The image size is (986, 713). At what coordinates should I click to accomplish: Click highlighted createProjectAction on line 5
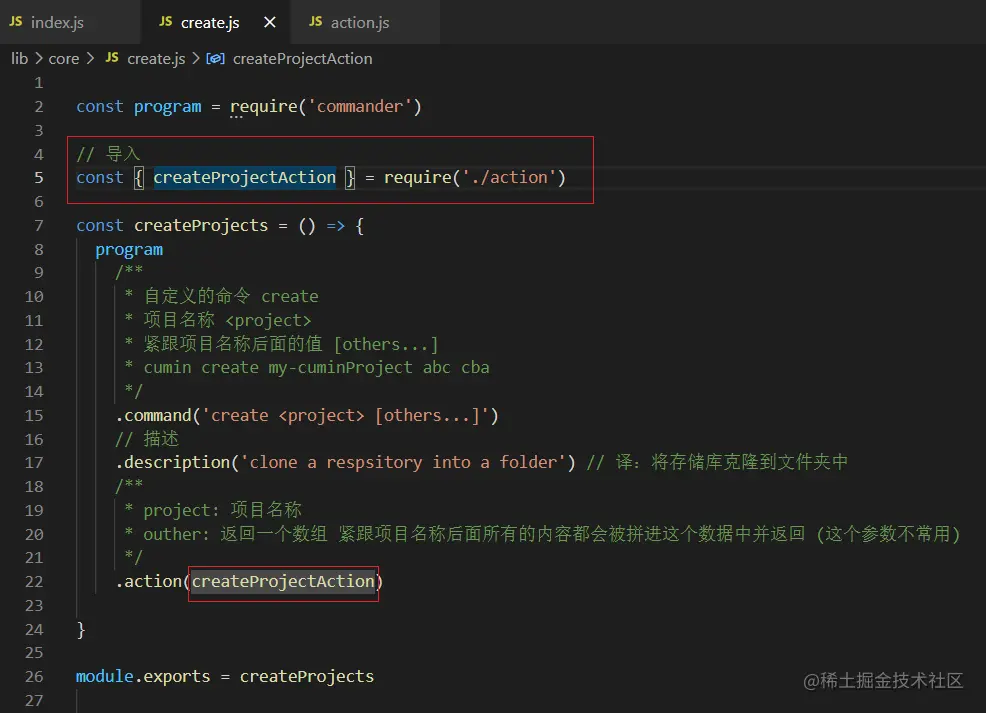245,177
